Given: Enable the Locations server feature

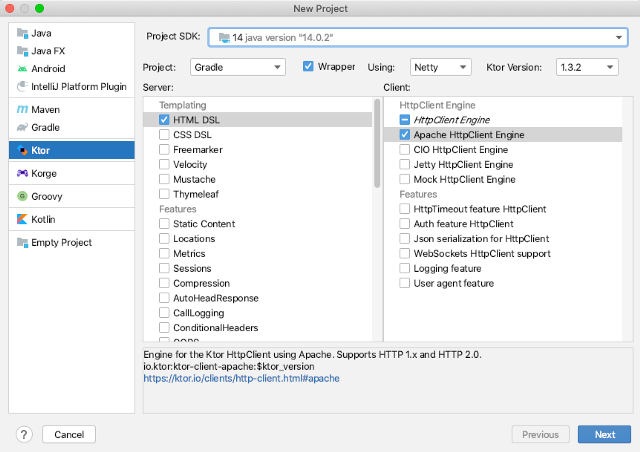Looking at the screenshot, I should (164, 238).
